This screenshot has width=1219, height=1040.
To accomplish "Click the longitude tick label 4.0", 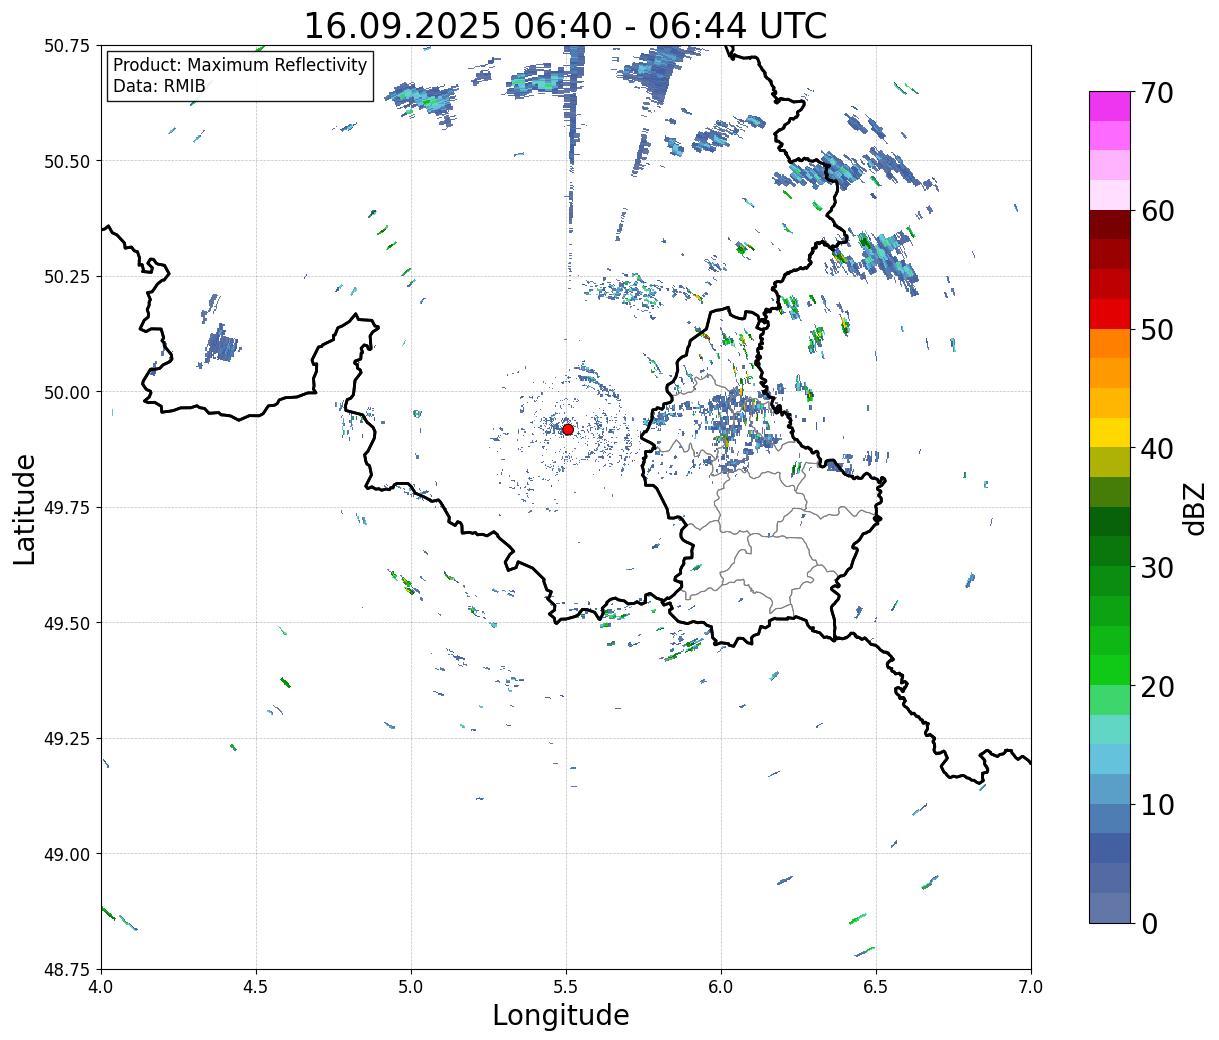I will coord(101,986).
